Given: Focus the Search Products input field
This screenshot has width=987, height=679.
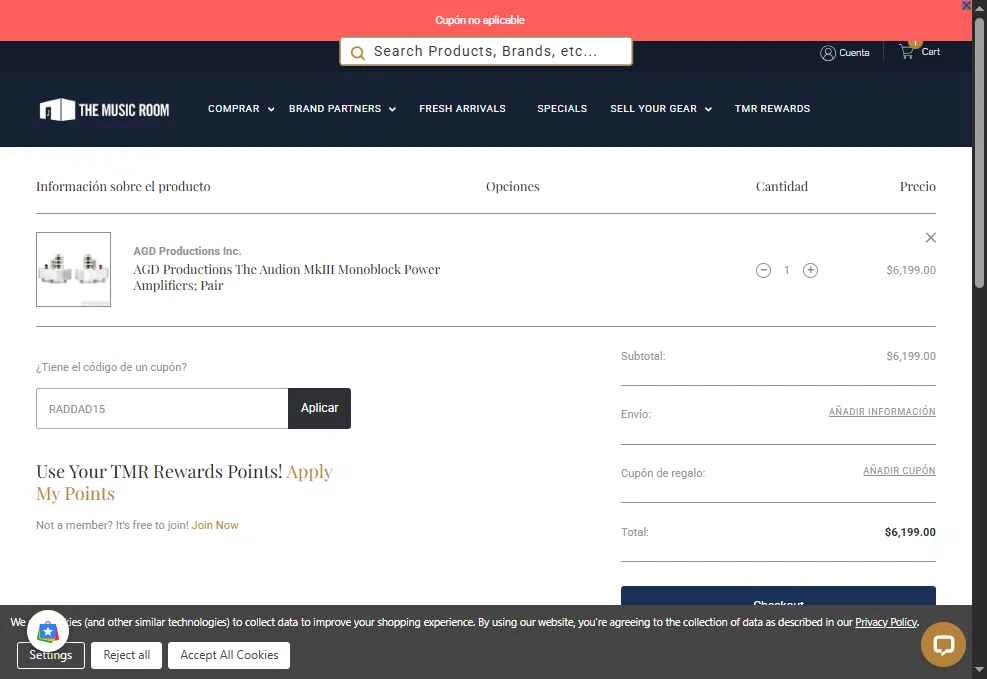Looking at the screenshot, I should pos(486,52).
